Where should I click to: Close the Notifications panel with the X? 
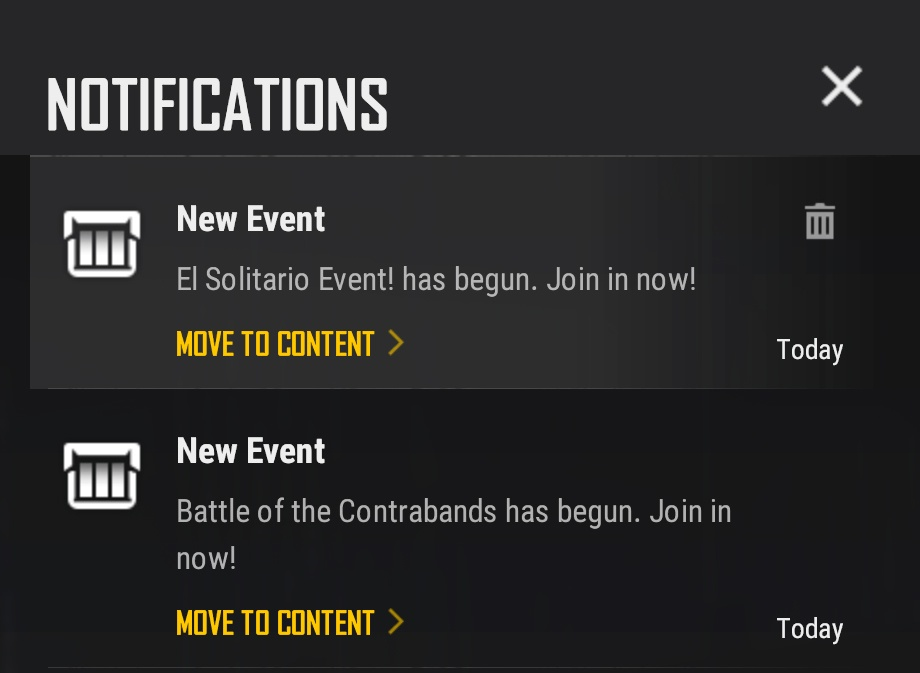841,87
